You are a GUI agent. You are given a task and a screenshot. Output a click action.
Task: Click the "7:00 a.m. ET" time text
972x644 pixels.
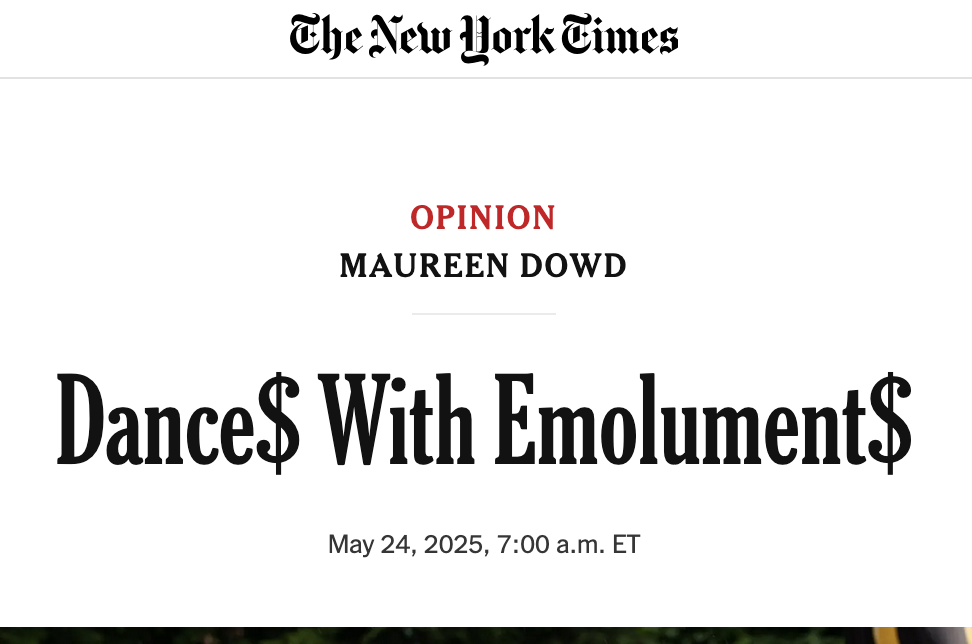[x=568, y=545]
